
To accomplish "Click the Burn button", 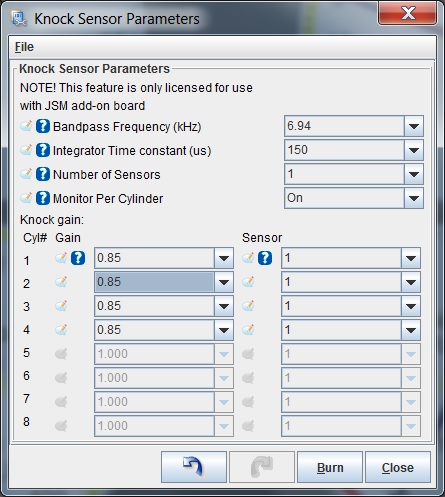I will tap(330, 467).
